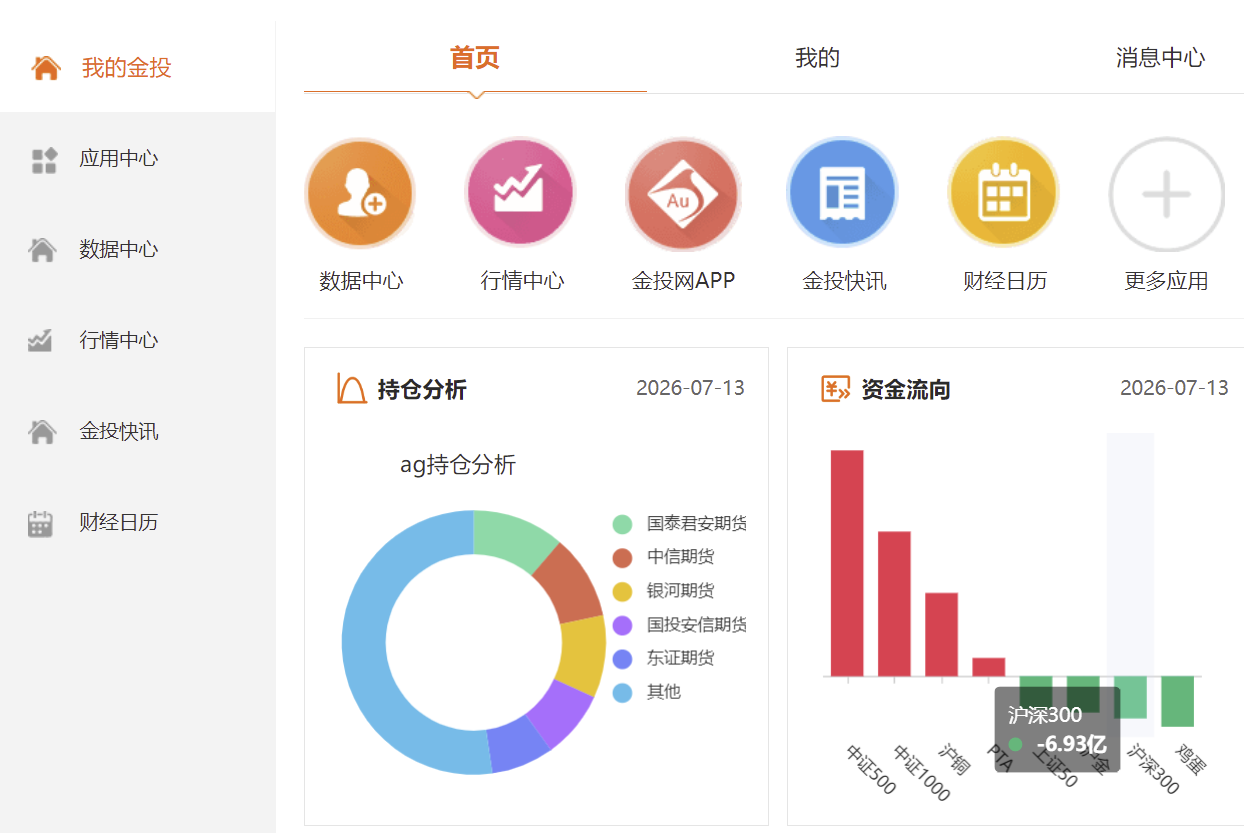Toggle 东证期货 legend entry

[663, 658]
